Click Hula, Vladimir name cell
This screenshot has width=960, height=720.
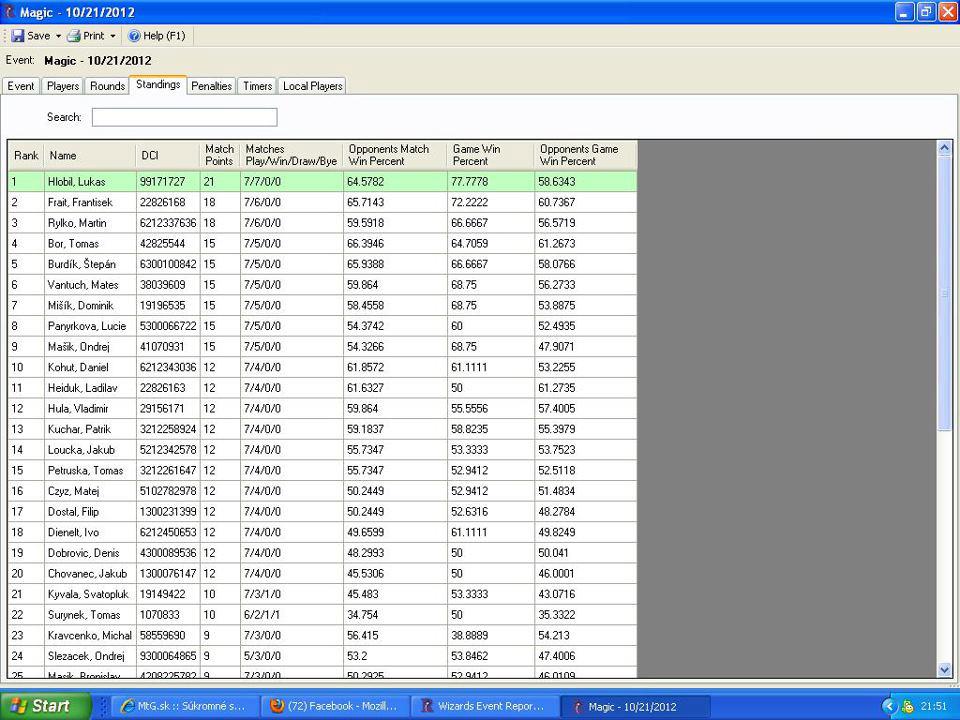(90, 408)
